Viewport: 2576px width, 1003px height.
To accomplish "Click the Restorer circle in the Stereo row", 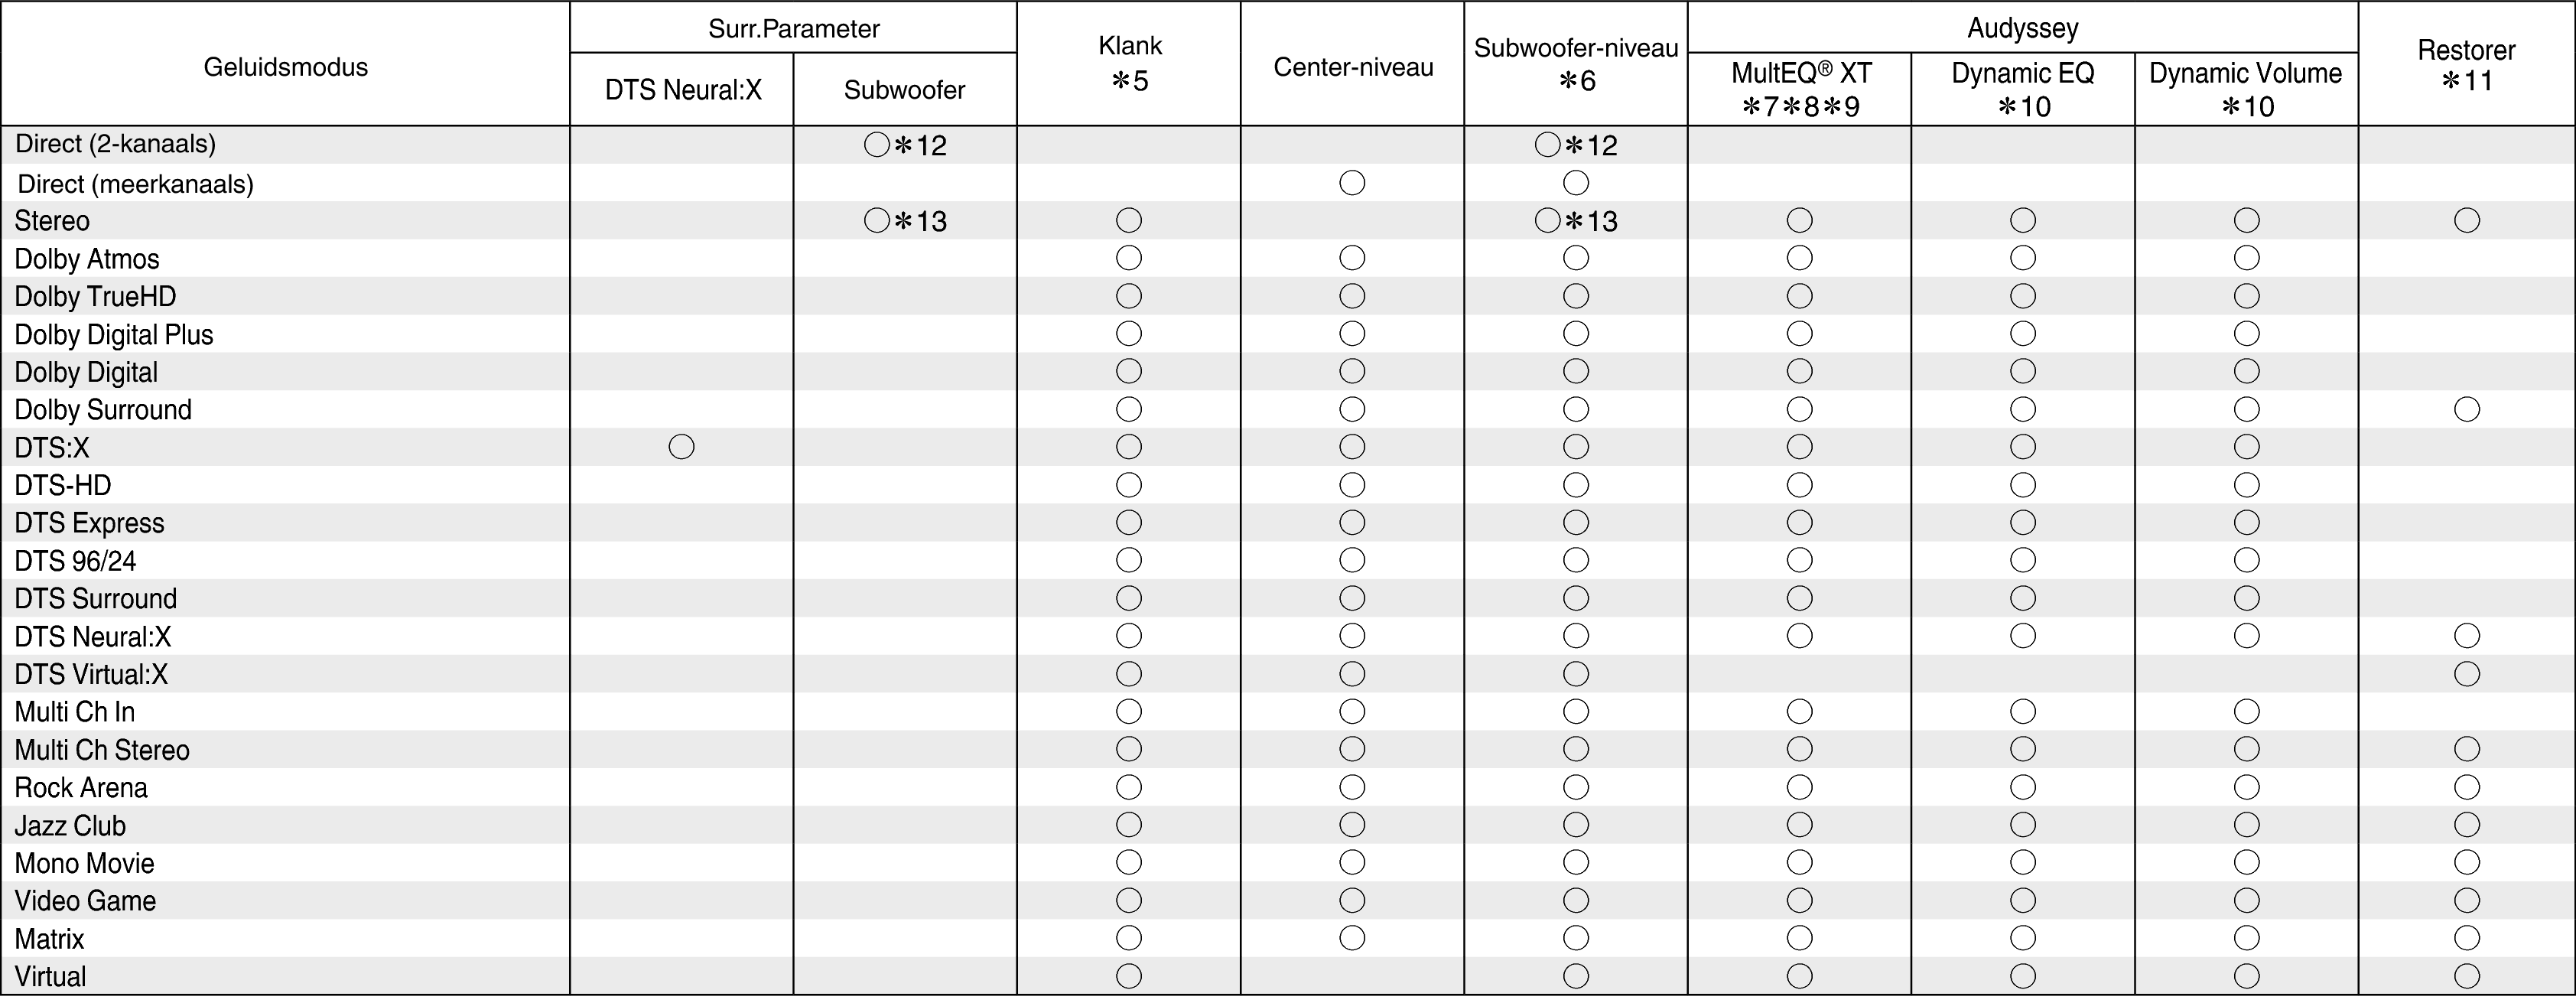I will [2466, 221].
